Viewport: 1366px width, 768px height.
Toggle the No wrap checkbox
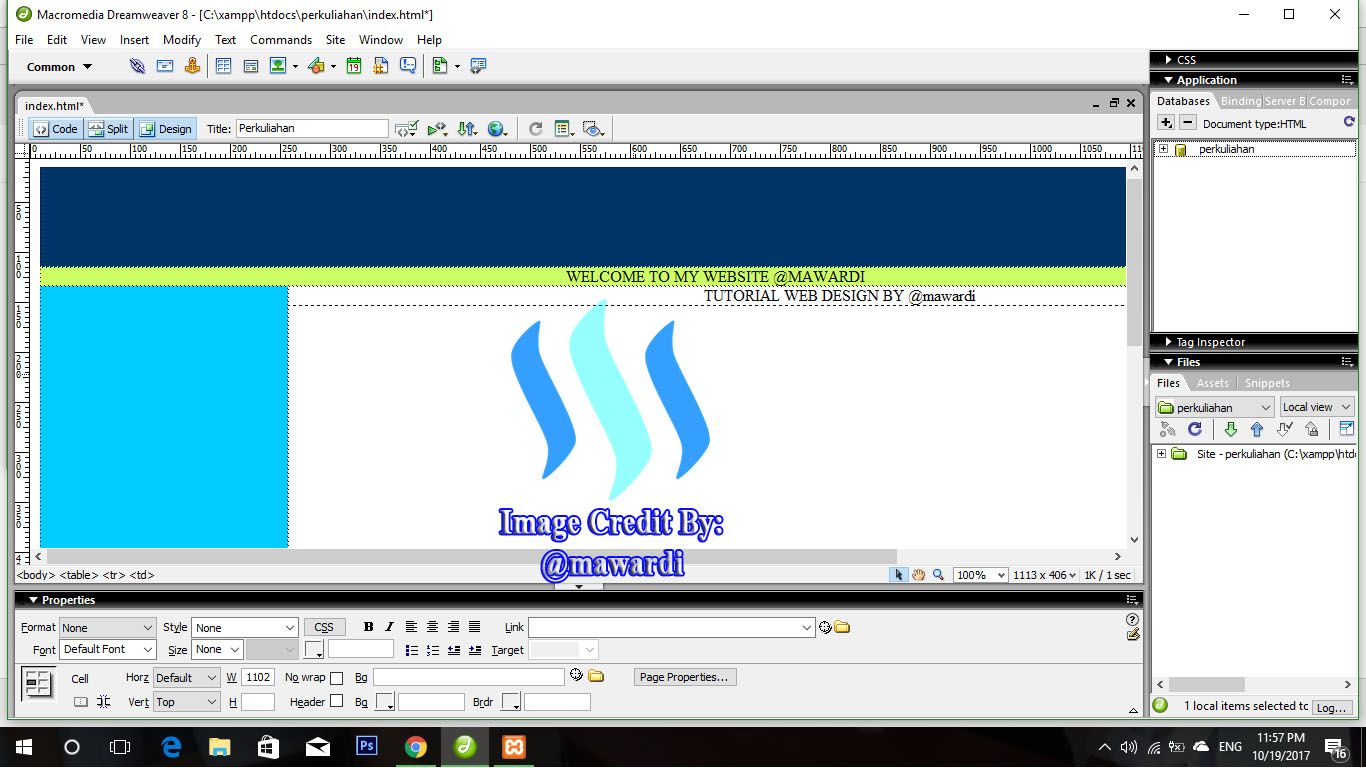pyautogui.click(x=336, y=678)
